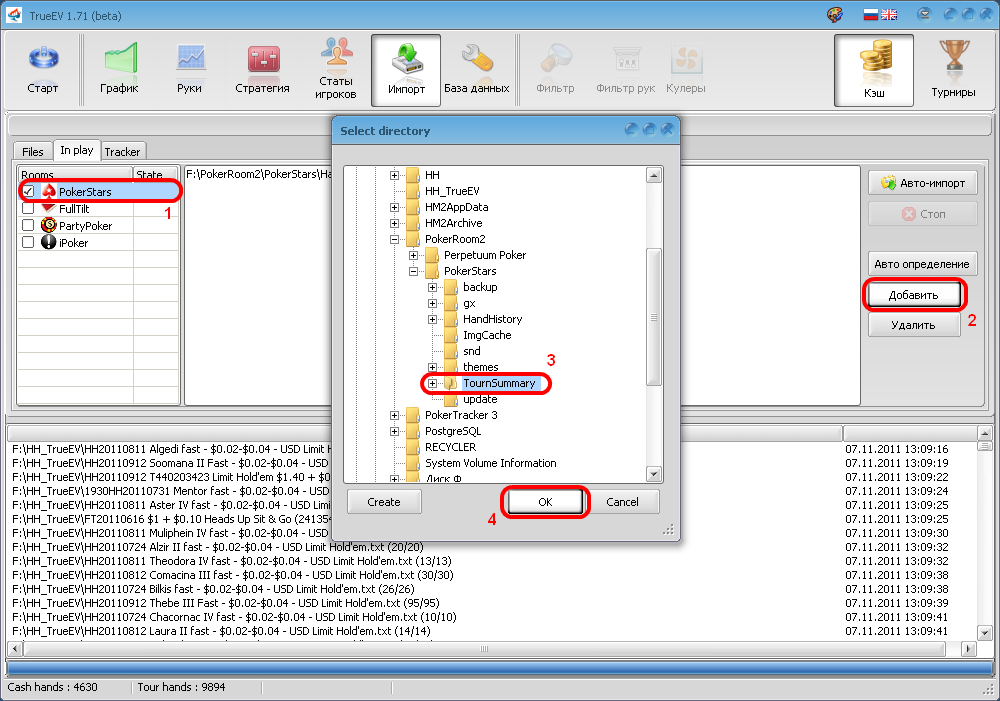Switch to the Files tab
This screenshot has height=701, width=1000.
(x=33, y=151)
